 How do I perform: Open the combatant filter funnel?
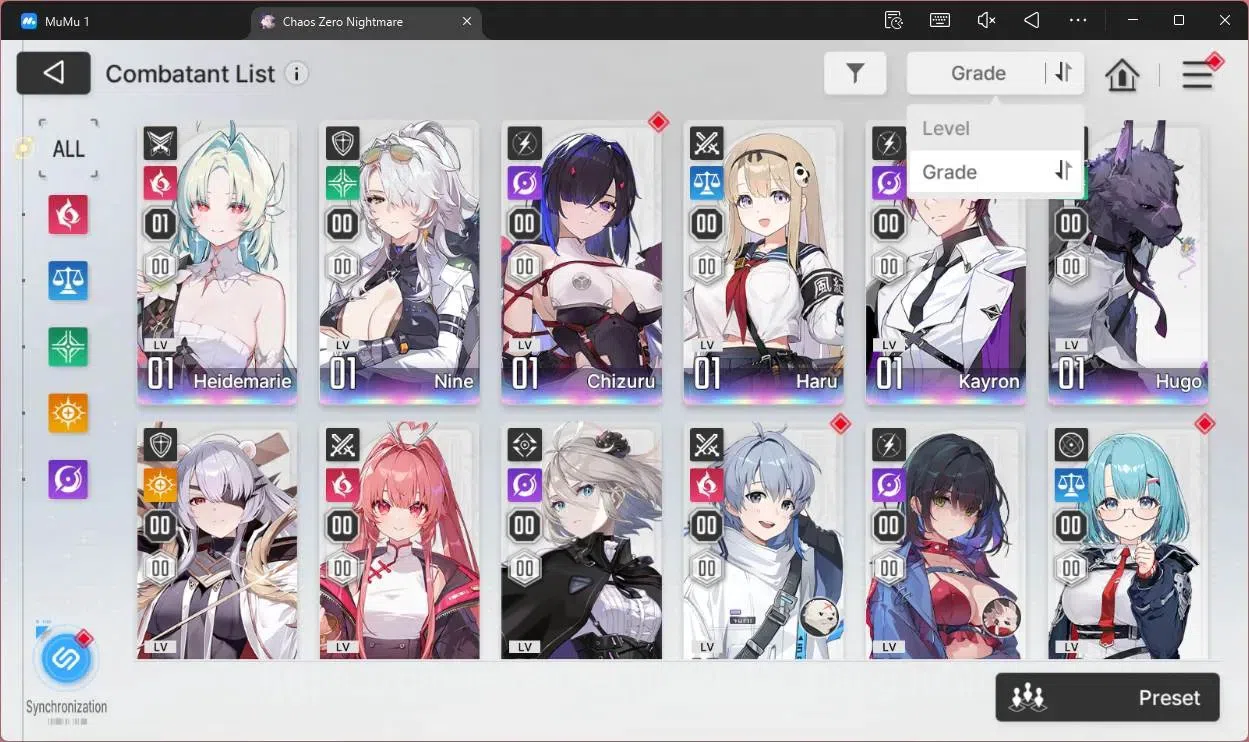[855, 73]
